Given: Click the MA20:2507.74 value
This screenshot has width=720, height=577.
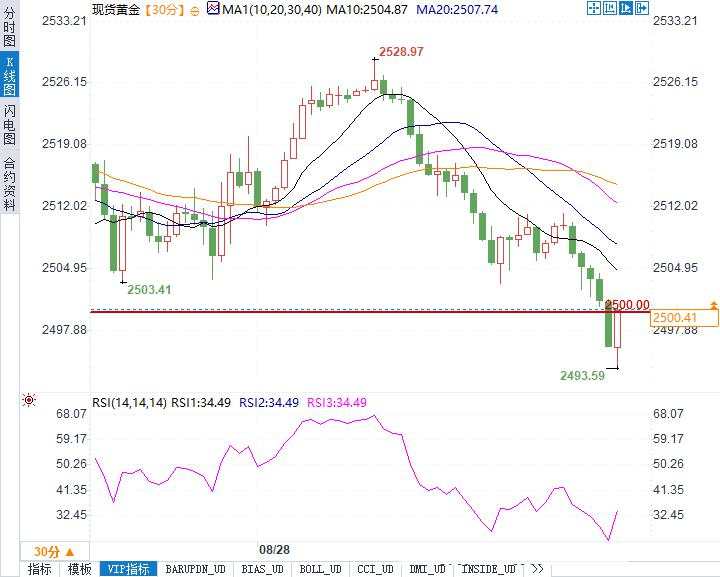Looking at the screenshot, I should pos(457,9).
